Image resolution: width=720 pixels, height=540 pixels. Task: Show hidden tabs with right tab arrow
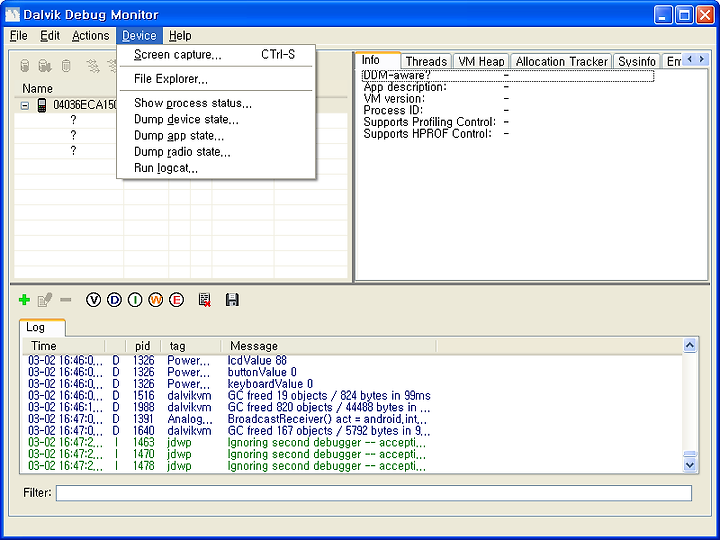click(702, 59)
